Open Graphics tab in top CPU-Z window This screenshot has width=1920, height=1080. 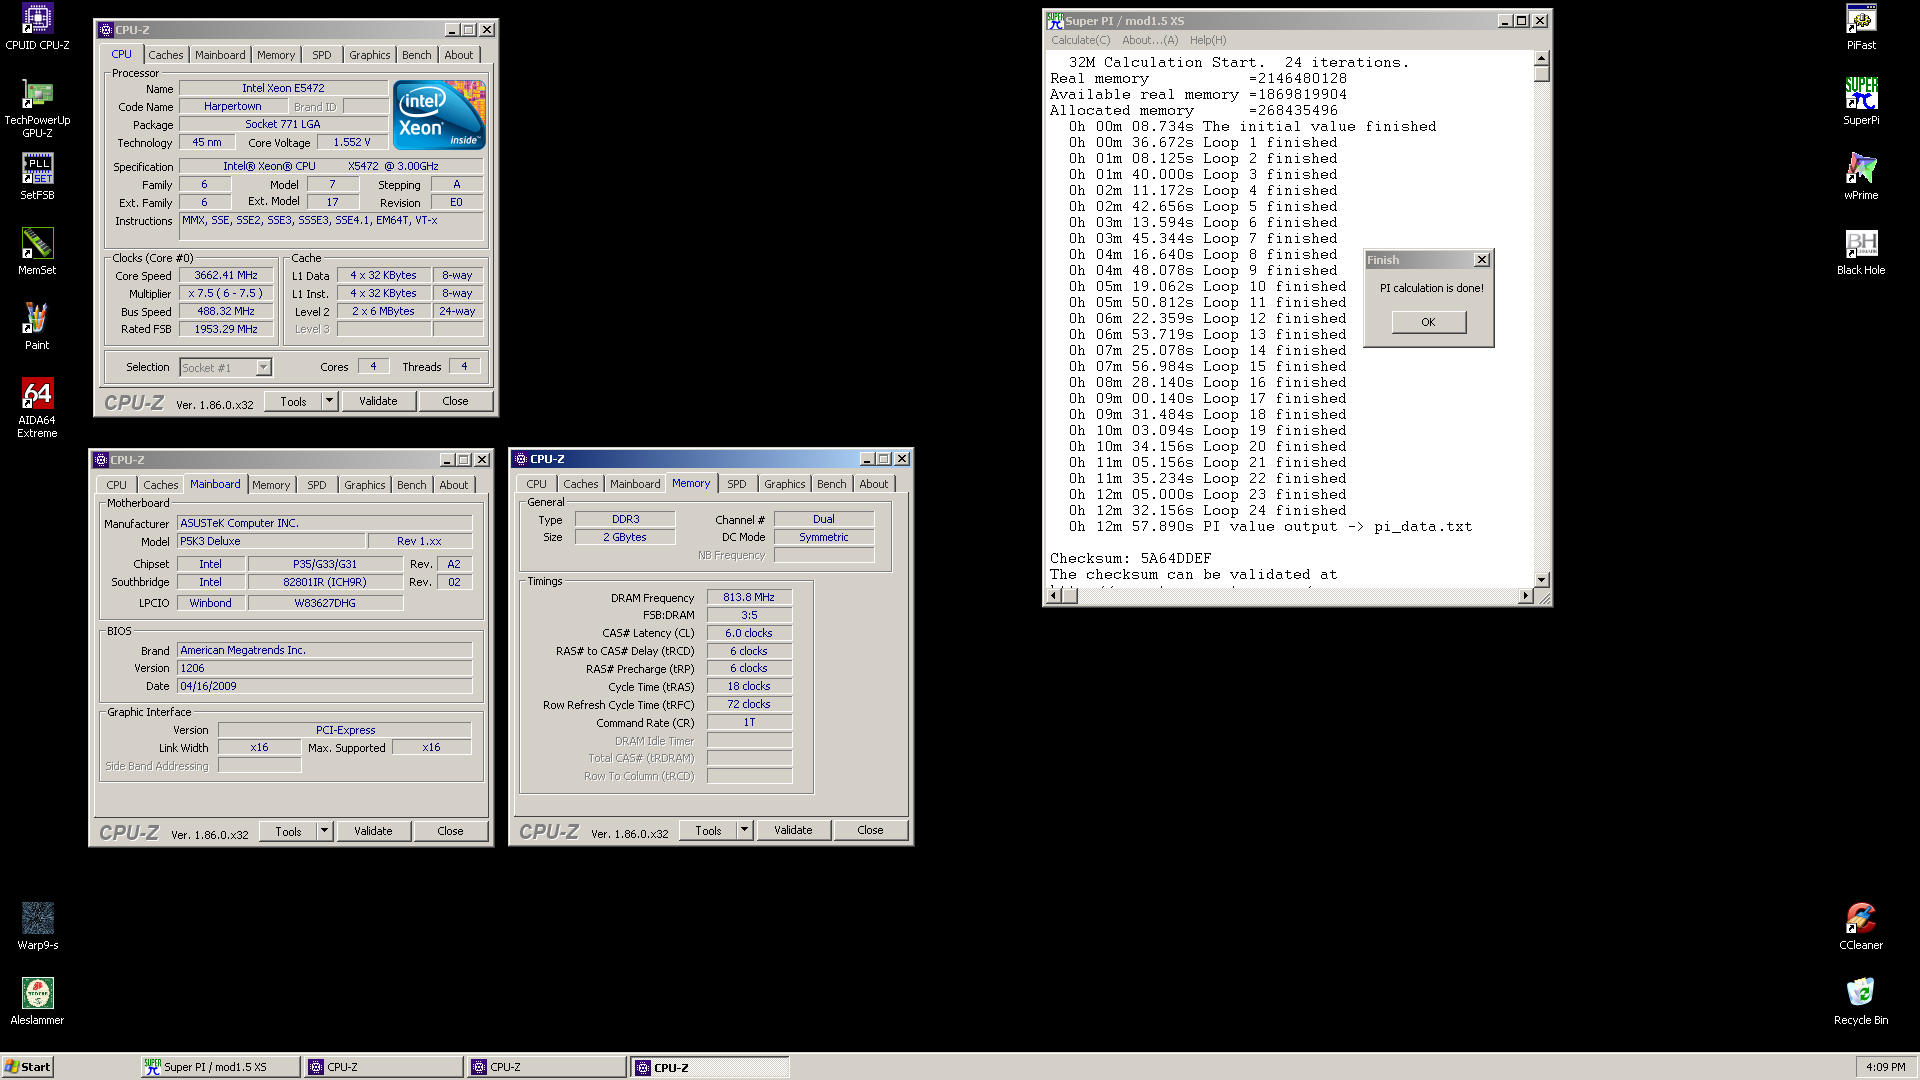(370, 55)
